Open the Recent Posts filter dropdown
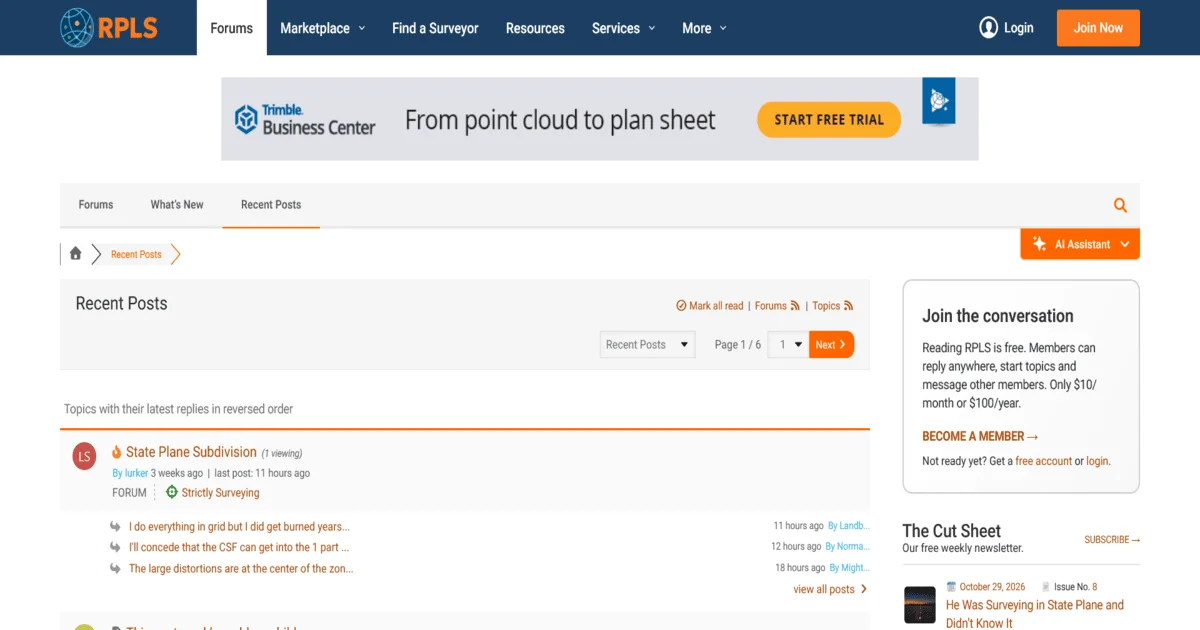Image resolution: width=1200 pixels, height=630 pixels. pyautogui.click(x=647, y=345)
